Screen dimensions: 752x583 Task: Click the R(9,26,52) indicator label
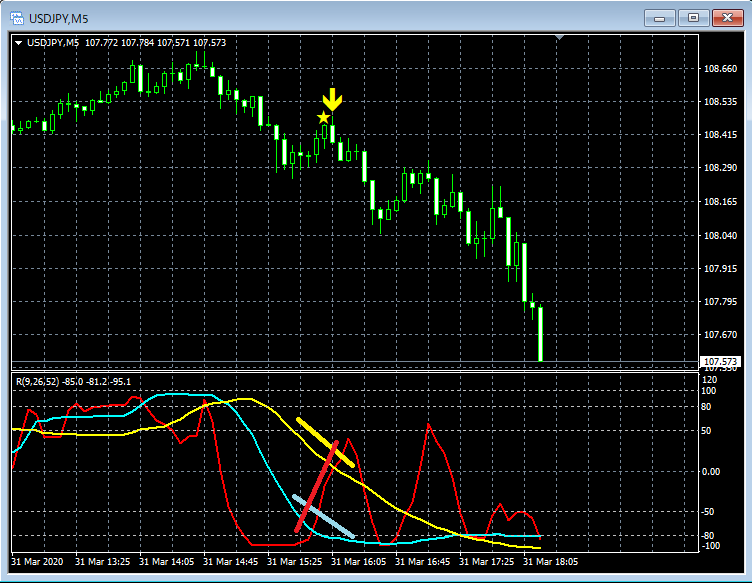(x=36, y=381)
